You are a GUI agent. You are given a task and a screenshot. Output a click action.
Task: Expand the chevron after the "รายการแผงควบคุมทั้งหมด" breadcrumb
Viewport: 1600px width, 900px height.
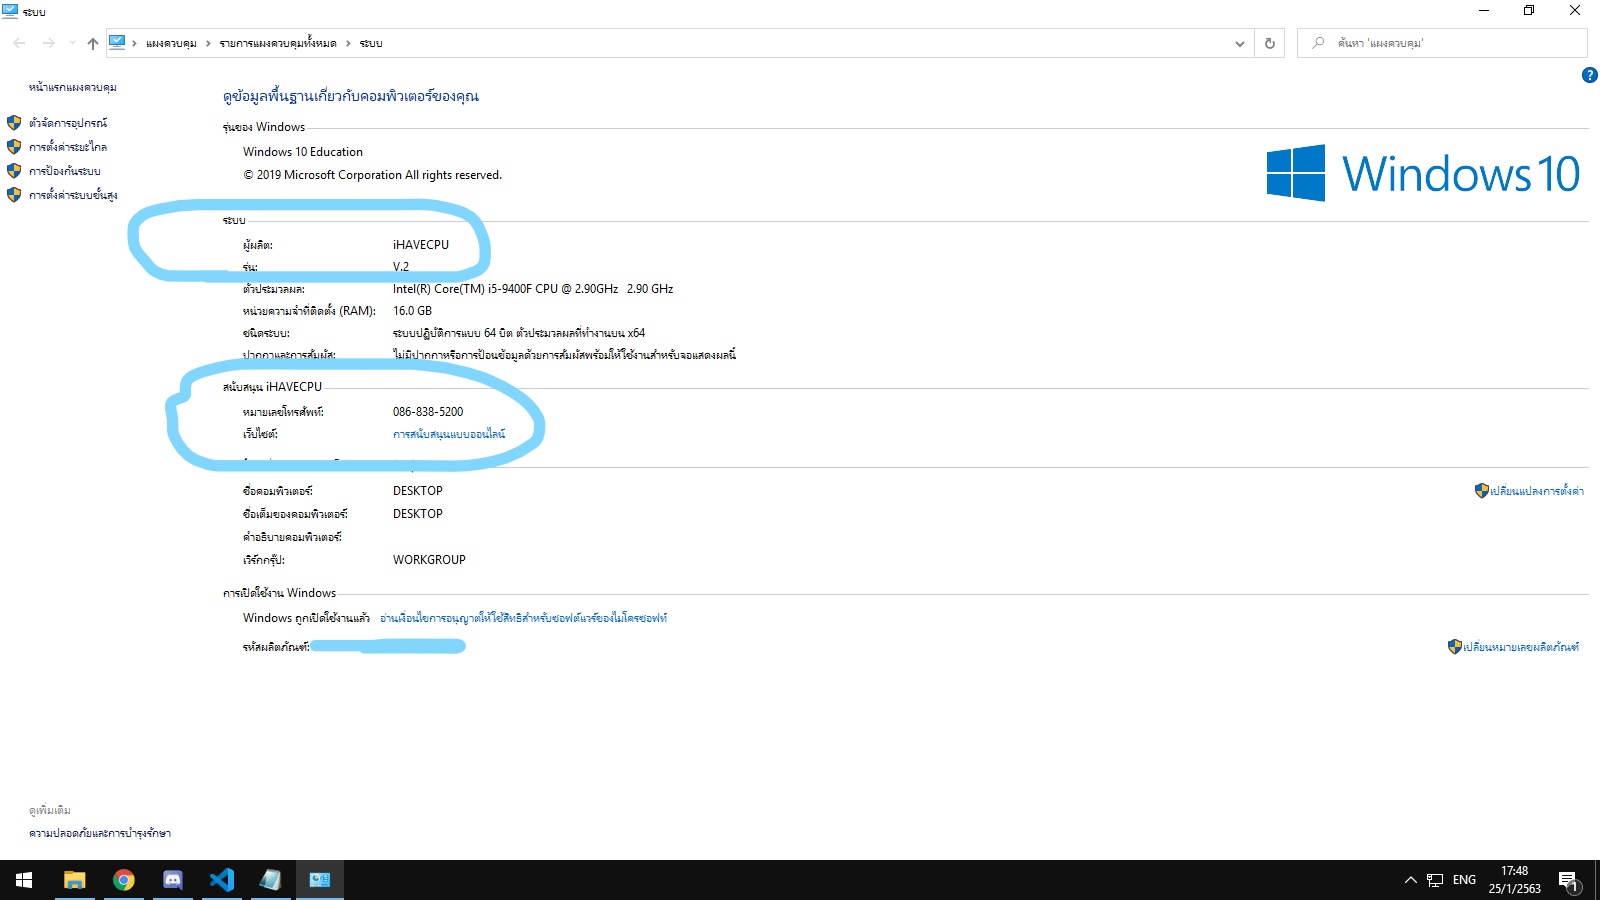tap(348, 43)
